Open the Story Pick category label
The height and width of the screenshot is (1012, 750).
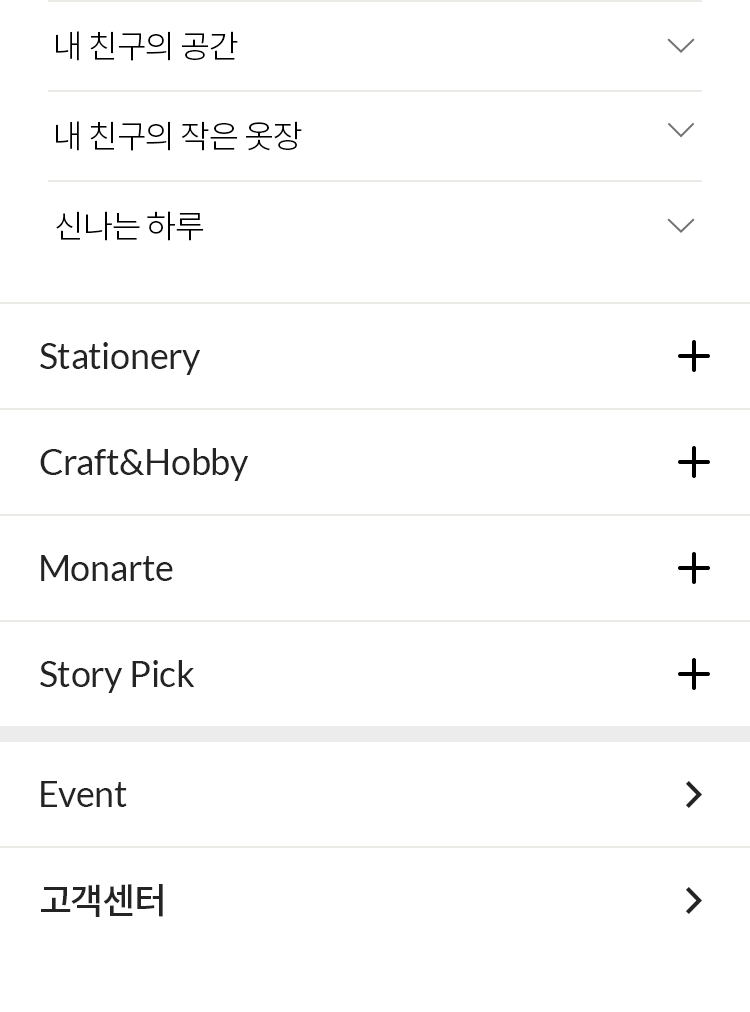coord(116,674)
